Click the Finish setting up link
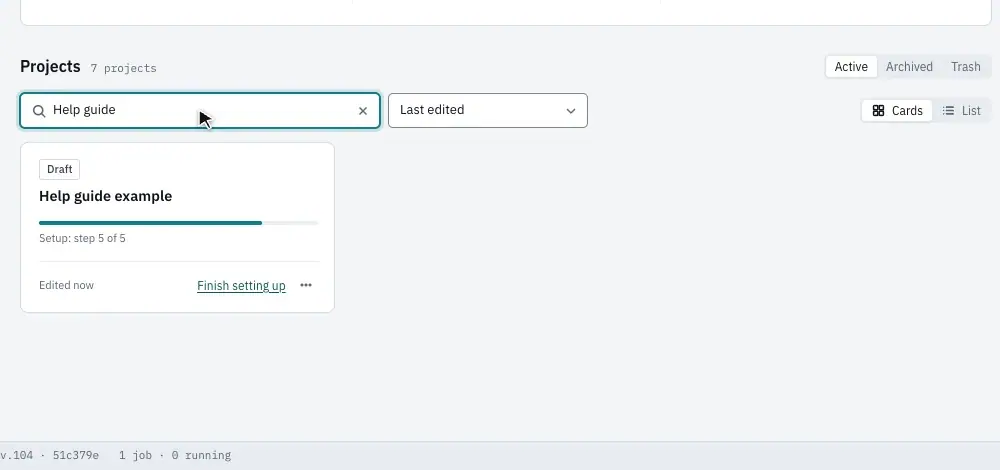 (241, 286)
